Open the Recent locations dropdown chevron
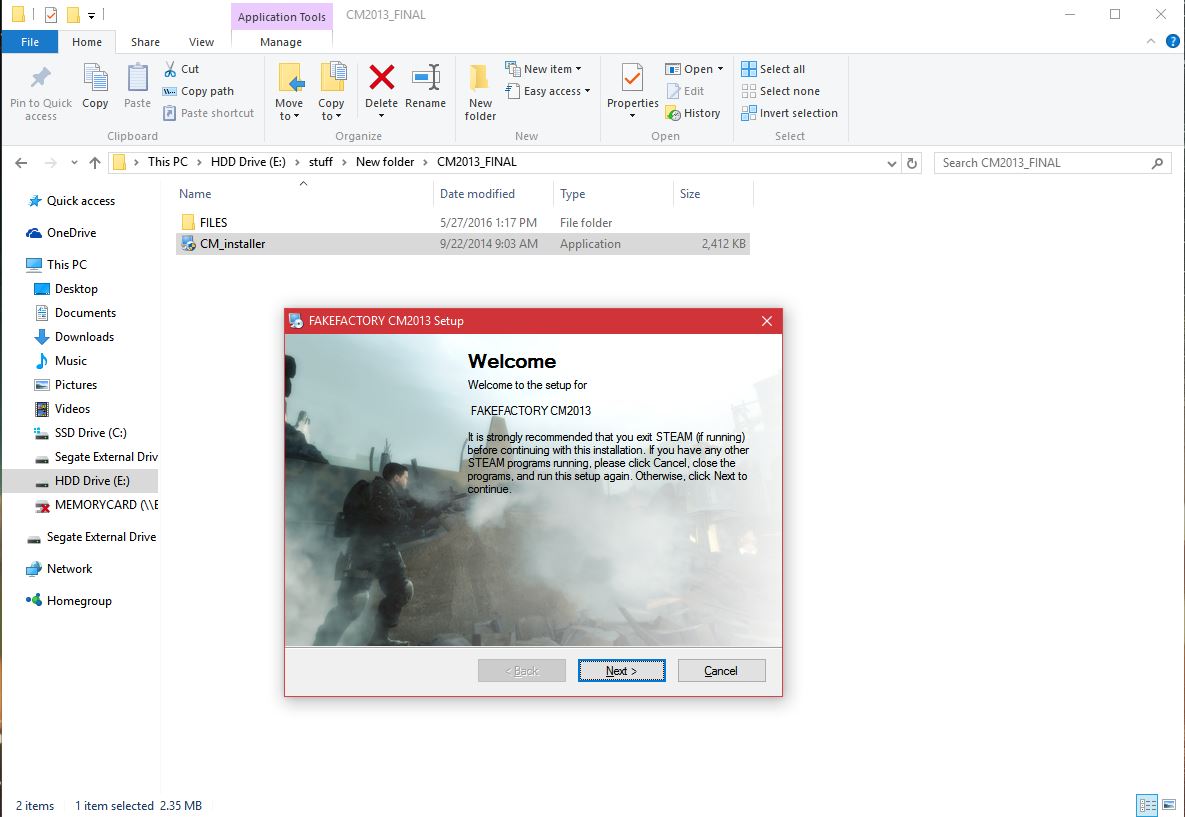1185x817 pixels. coord(74,162)
